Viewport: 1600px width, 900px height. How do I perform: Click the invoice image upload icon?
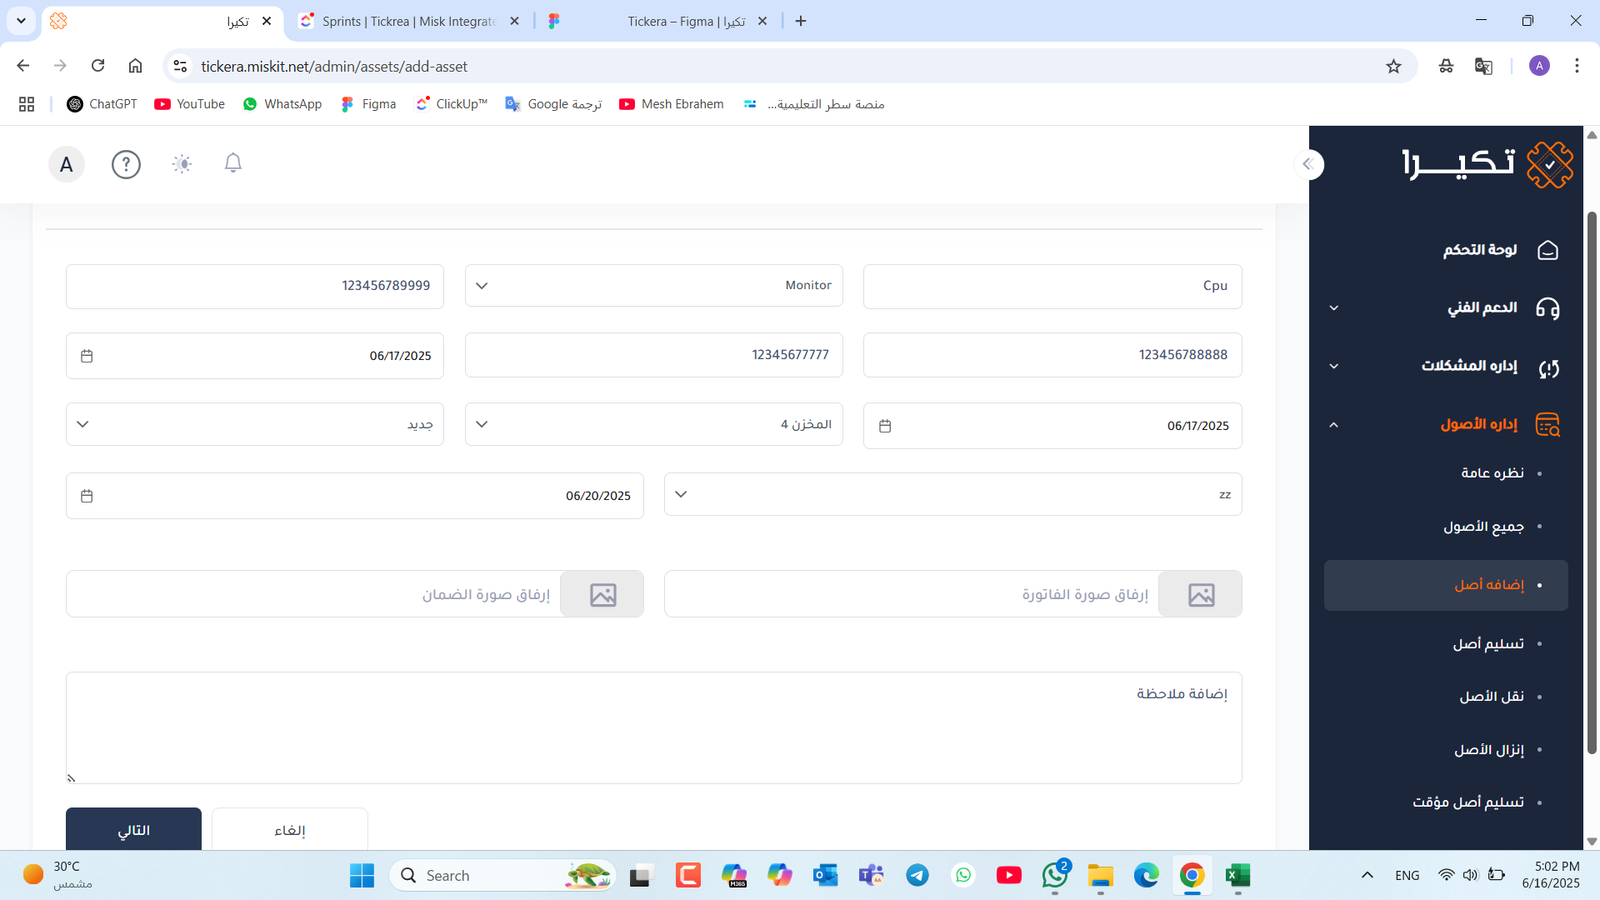tap(1200, 595)
